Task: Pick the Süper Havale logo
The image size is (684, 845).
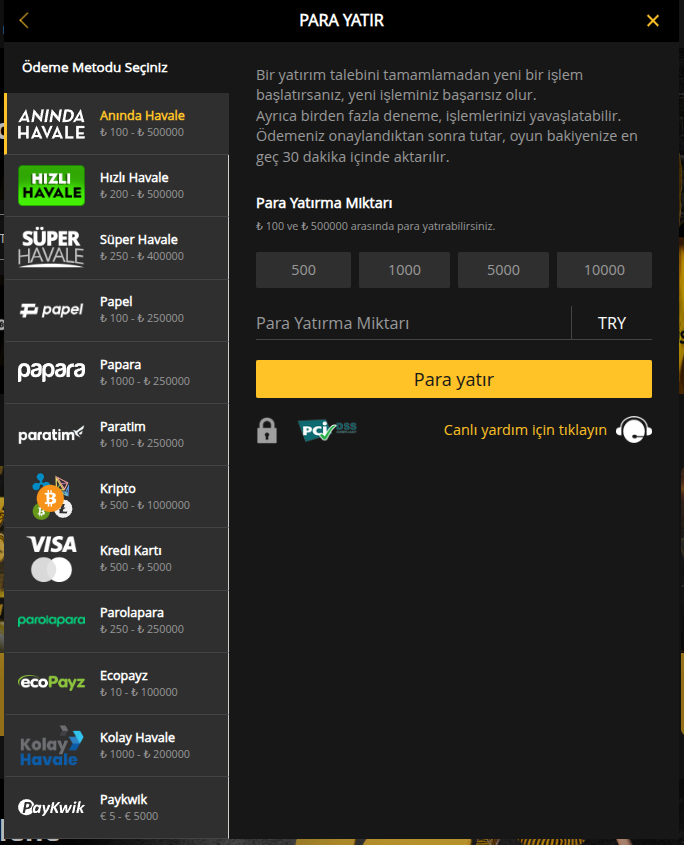Action: pyautogui.click(x=51, y=248)
